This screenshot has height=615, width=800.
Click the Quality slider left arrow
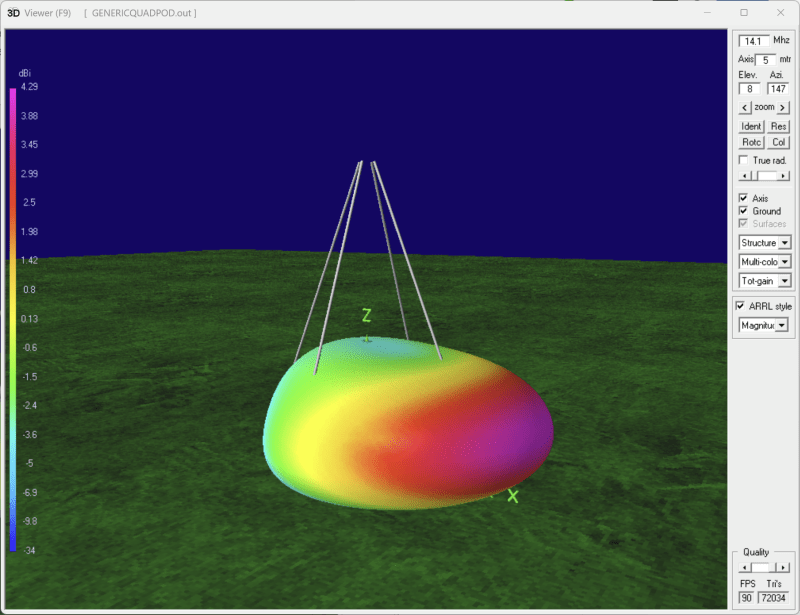743,567
